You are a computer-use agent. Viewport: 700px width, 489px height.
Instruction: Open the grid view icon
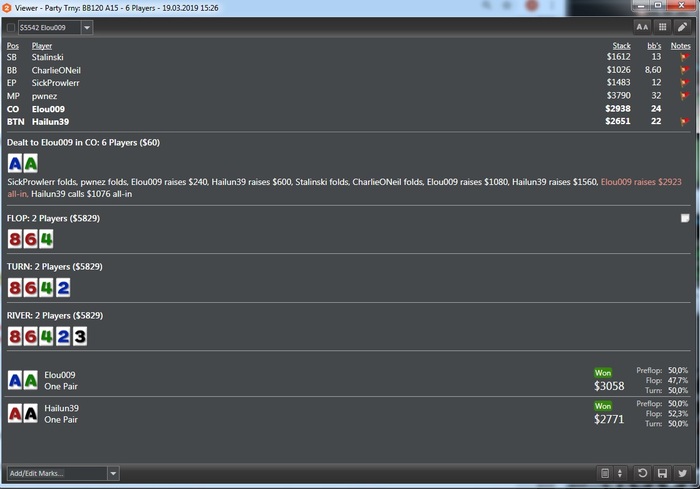pyautogui.click(x=662, y=27)
